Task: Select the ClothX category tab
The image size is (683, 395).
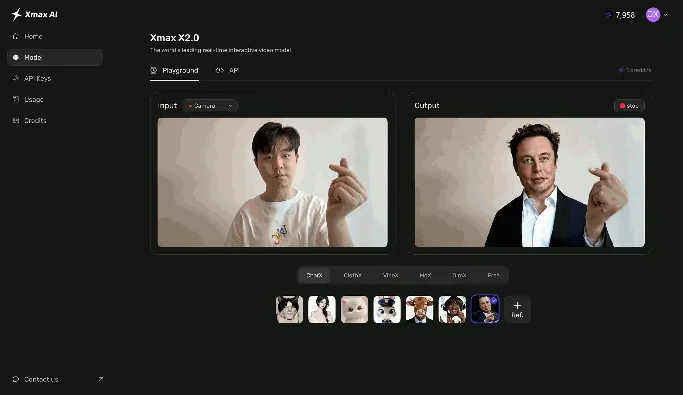Action: (x=352, y=275)
